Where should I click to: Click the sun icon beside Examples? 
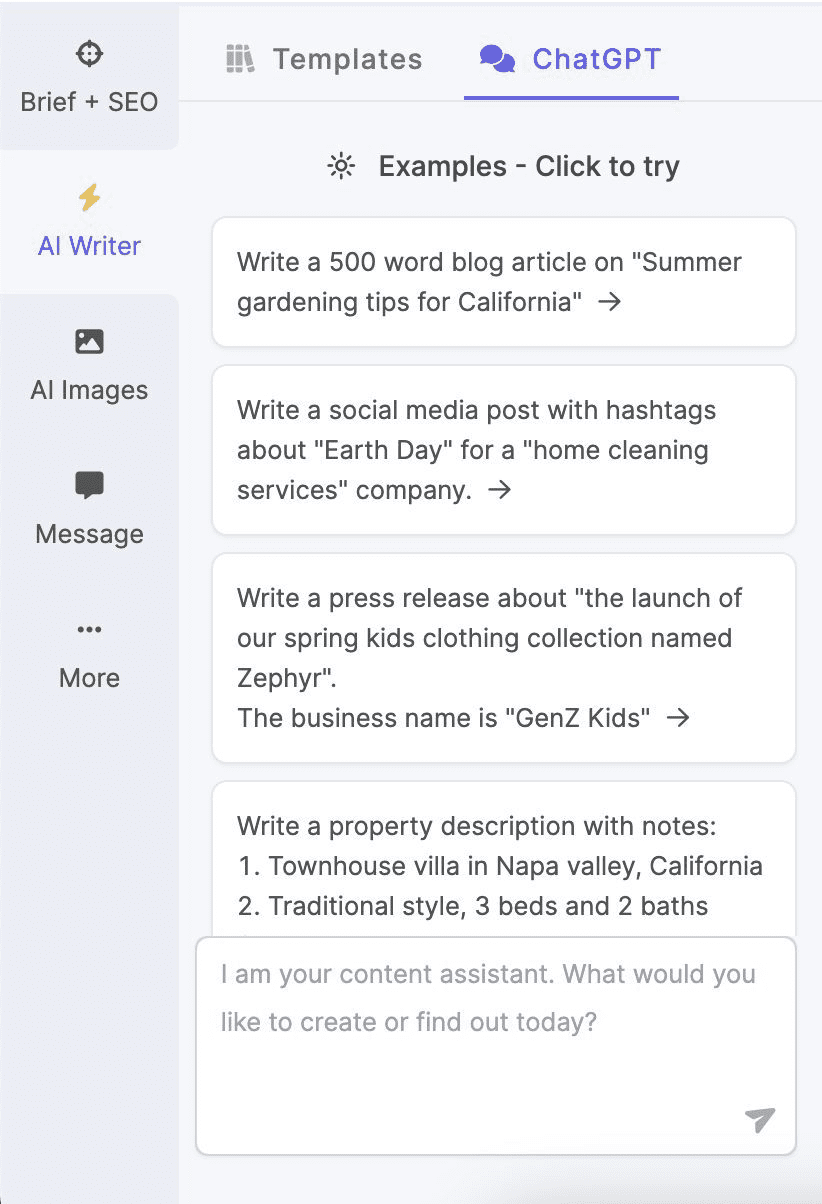[x=341, y=166]
